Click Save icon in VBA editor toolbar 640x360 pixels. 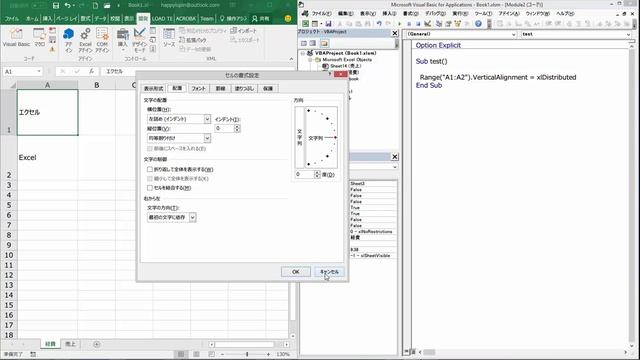328,24
